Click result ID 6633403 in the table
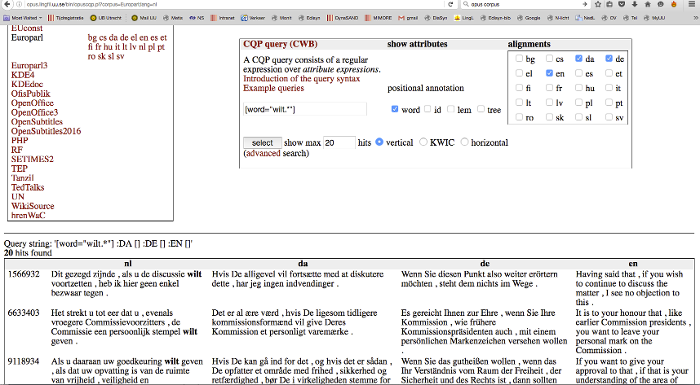This screenshot has height=385, width=700. (x=23, y=313)
